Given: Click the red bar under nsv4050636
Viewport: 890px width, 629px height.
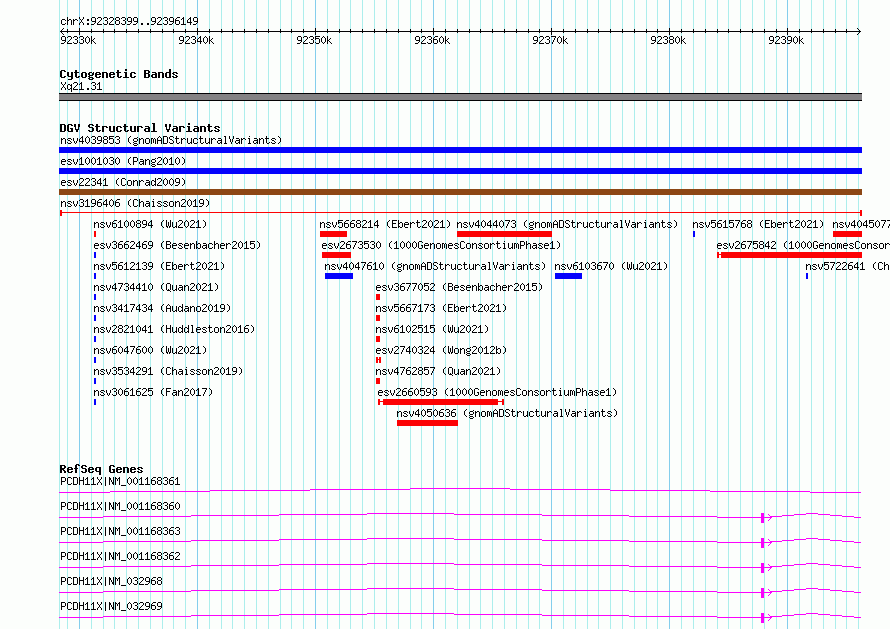Looking at the screenshot, I should coord(427,423).
